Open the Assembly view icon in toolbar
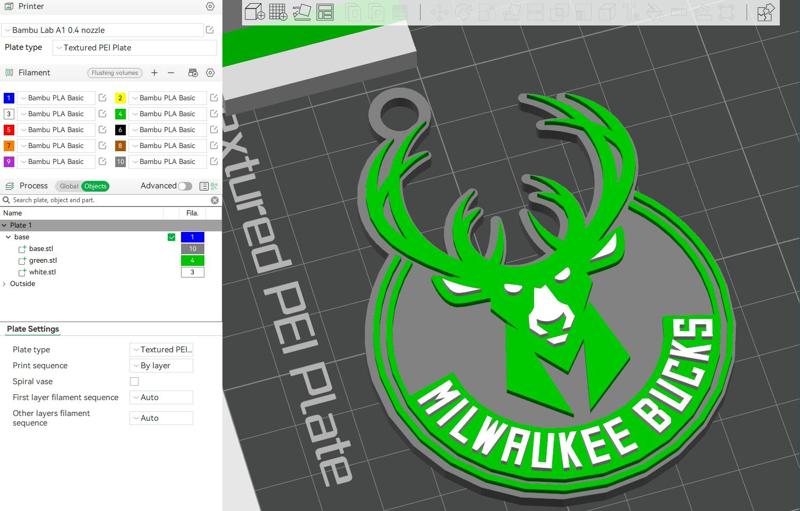The image size is (800, 511). point(765,12)
